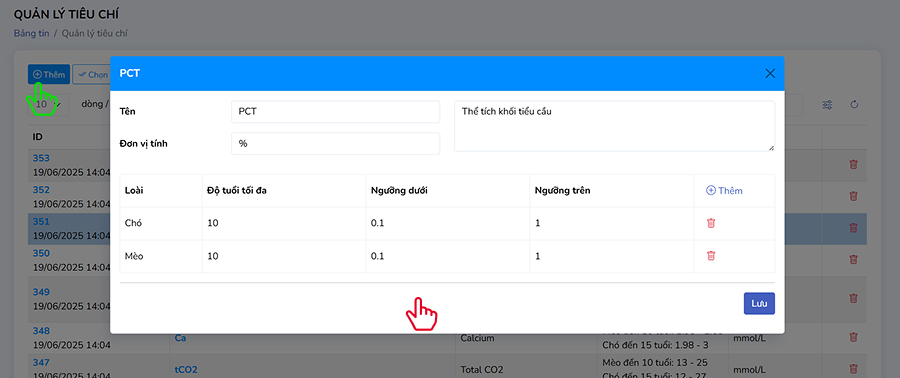
Task: Click the ID column header in background table
Action: coord(37,138)
